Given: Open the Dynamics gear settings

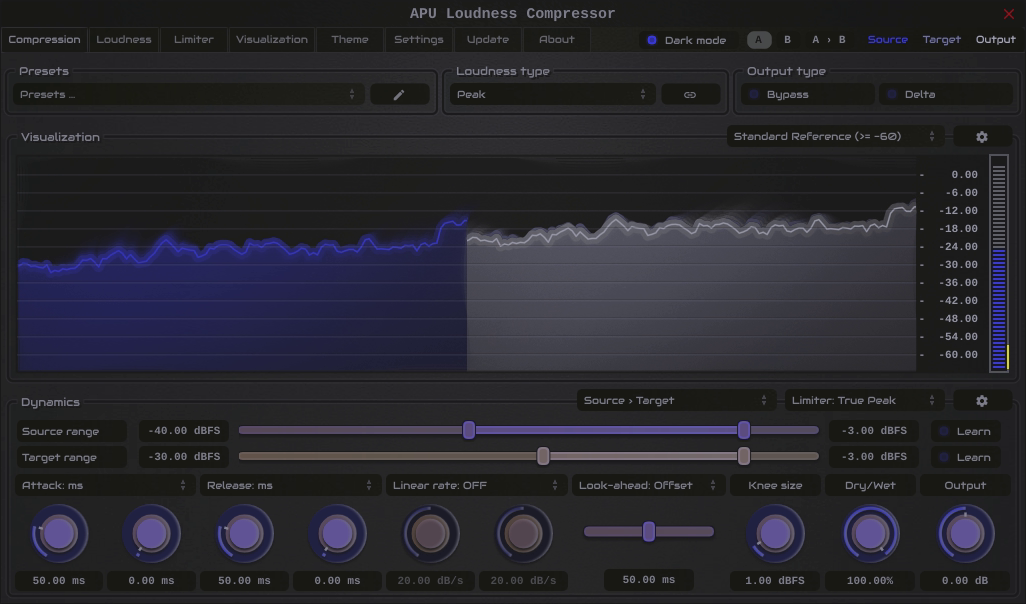Looking at the screenshot, I should (x=982, y=400).
